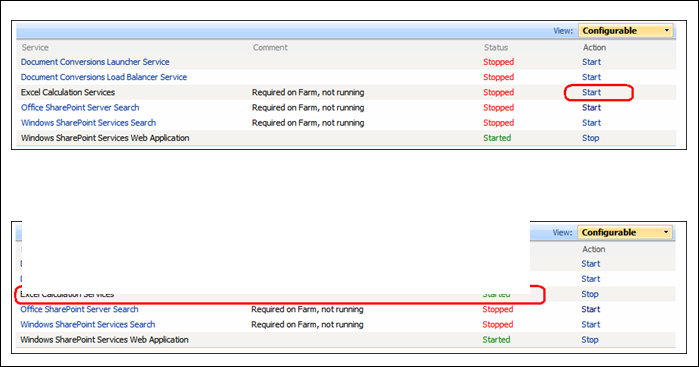The image size is (699, 367).
Task: Open Document Conversions Load Balancer Service in upper table
Action: 104,77
